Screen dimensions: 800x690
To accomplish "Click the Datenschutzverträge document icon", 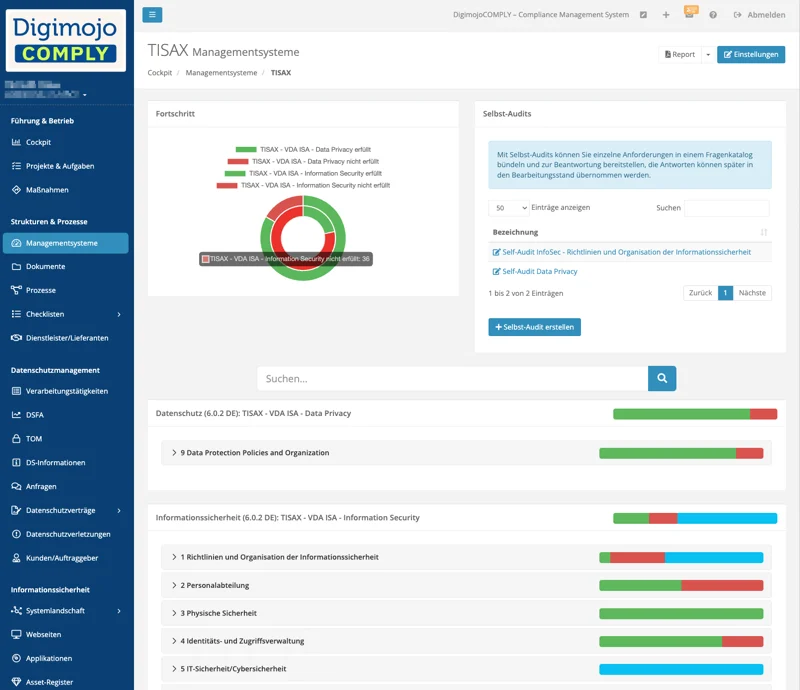I will (16, 510).
